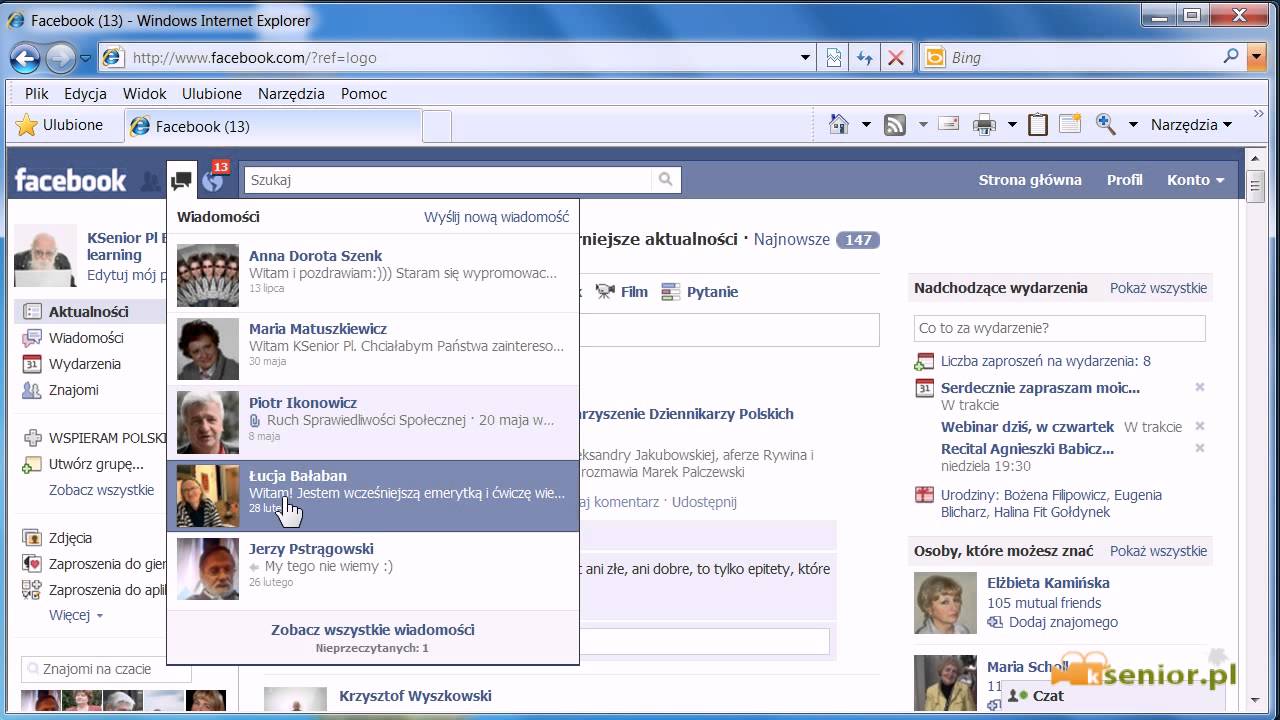This screenshot has width=1280, height=720.
Task: Click the Print icon in toolbar
Action: click(x=985, y=125)
